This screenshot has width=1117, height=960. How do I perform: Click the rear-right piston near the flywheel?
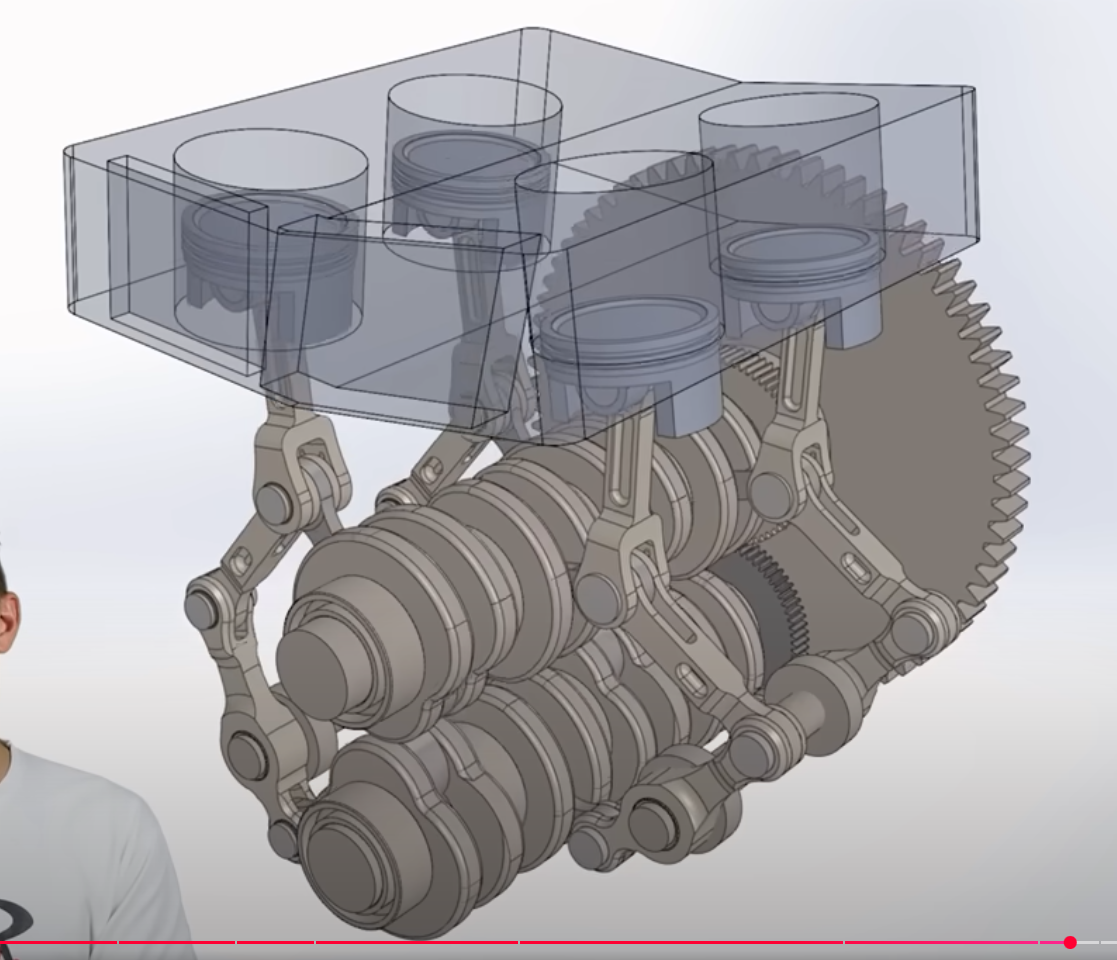pos(800,260)
